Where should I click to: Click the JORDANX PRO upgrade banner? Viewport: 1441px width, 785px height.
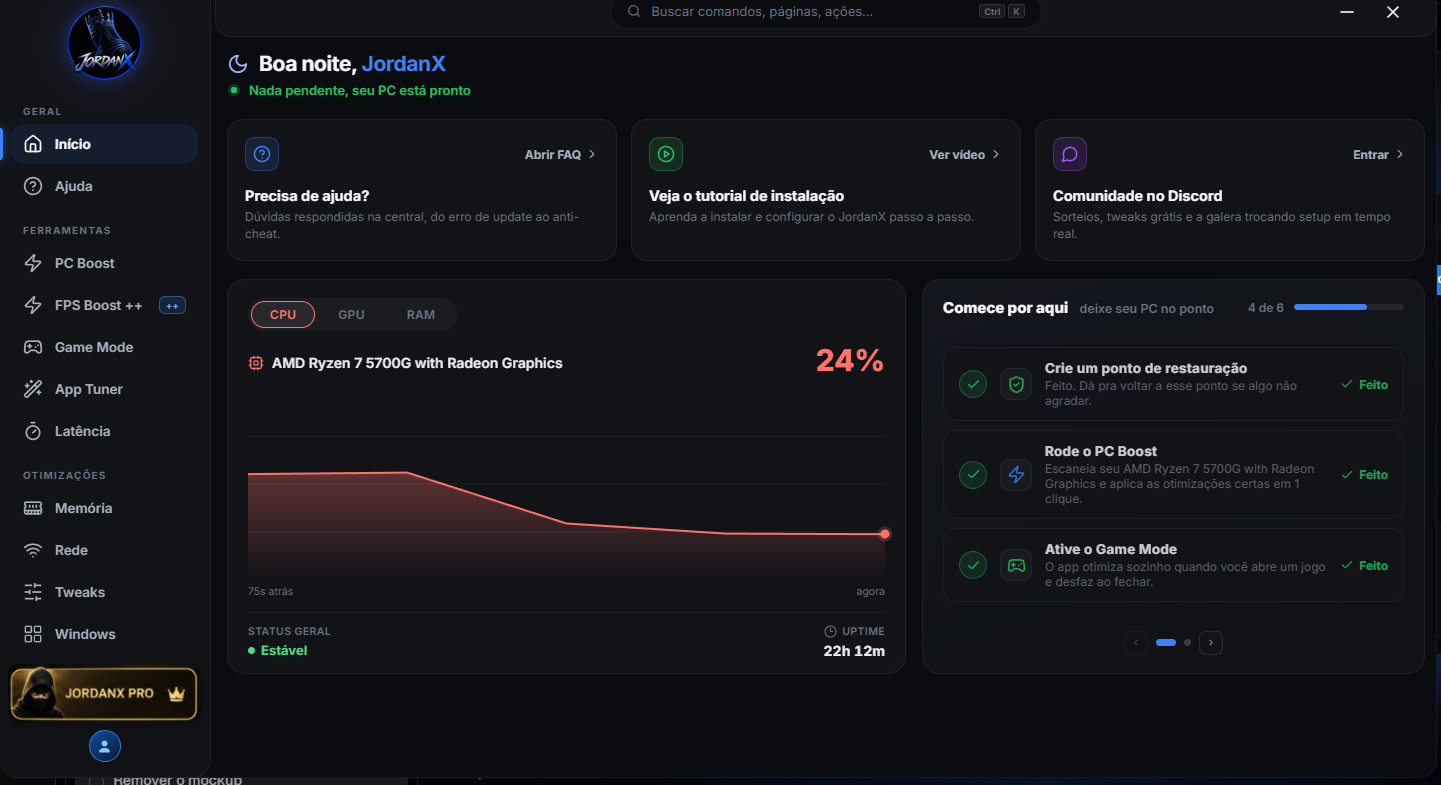(x=104, y=694)
